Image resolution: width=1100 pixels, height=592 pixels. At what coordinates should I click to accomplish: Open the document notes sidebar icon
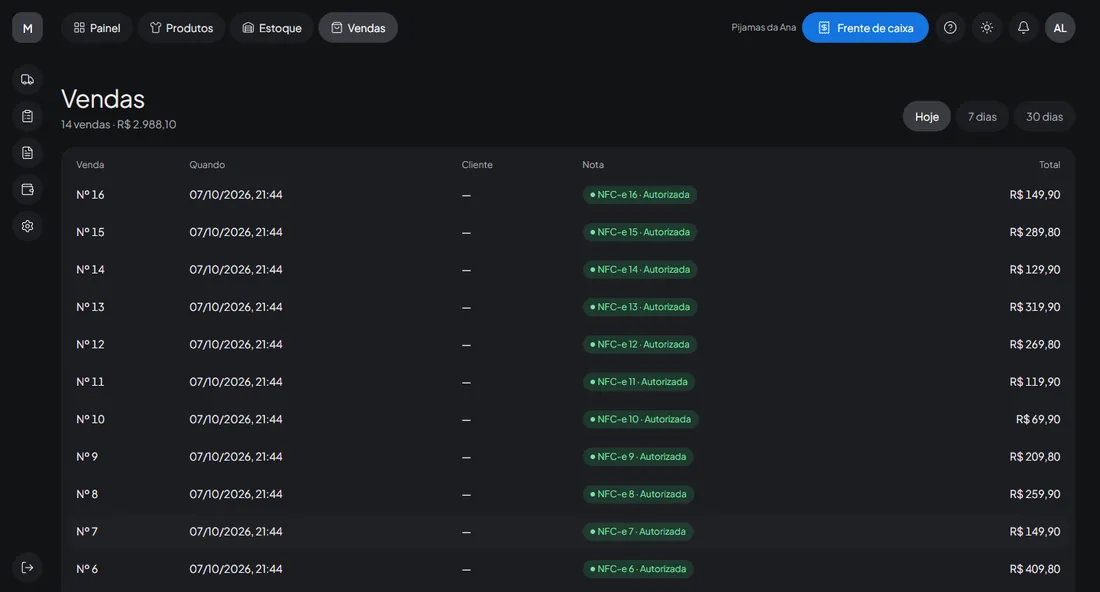27,153
